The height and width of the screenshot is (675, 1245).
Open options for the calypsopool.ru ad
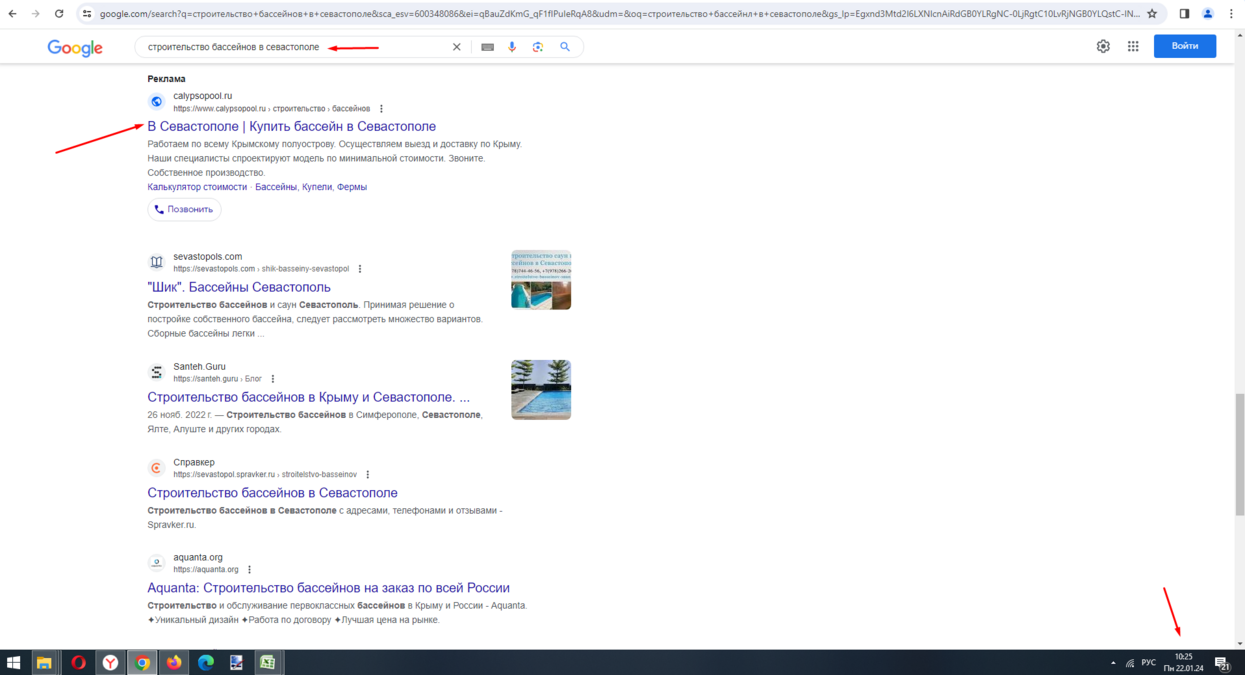click(x=381, y=109)
